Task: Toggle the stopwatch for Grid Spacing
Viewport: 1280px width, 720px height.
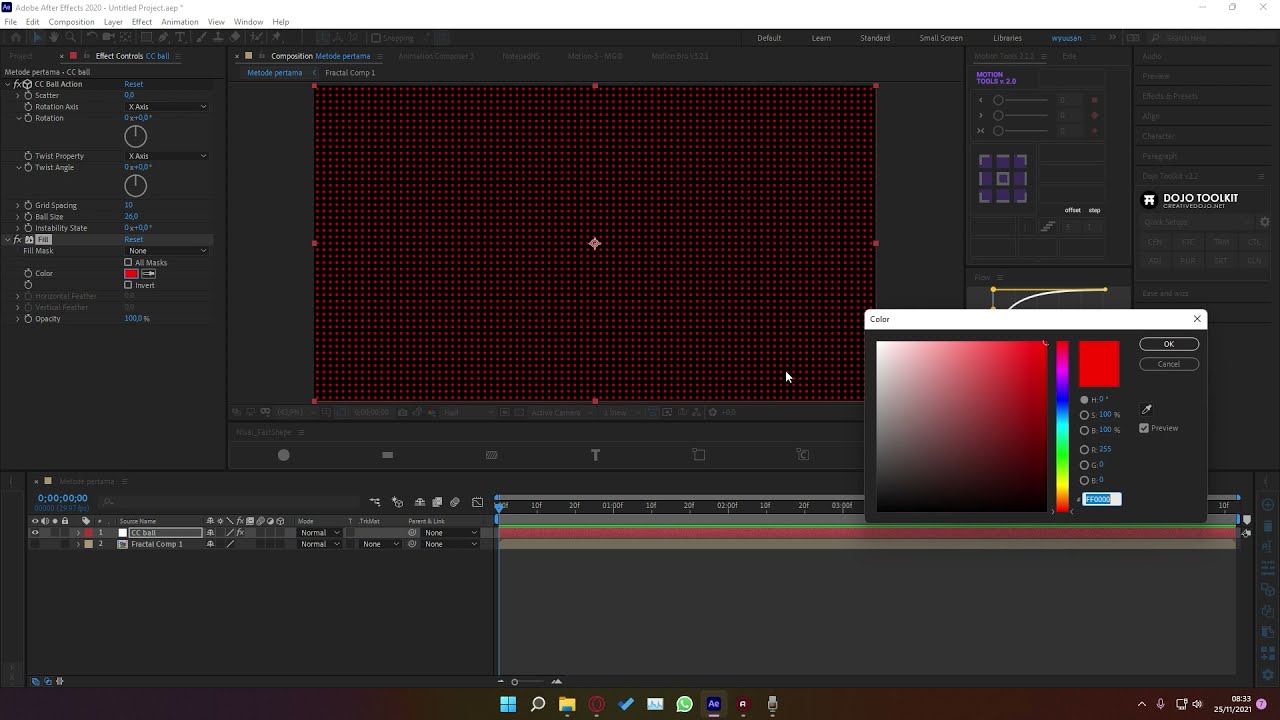Action: (x=28, y=205)
